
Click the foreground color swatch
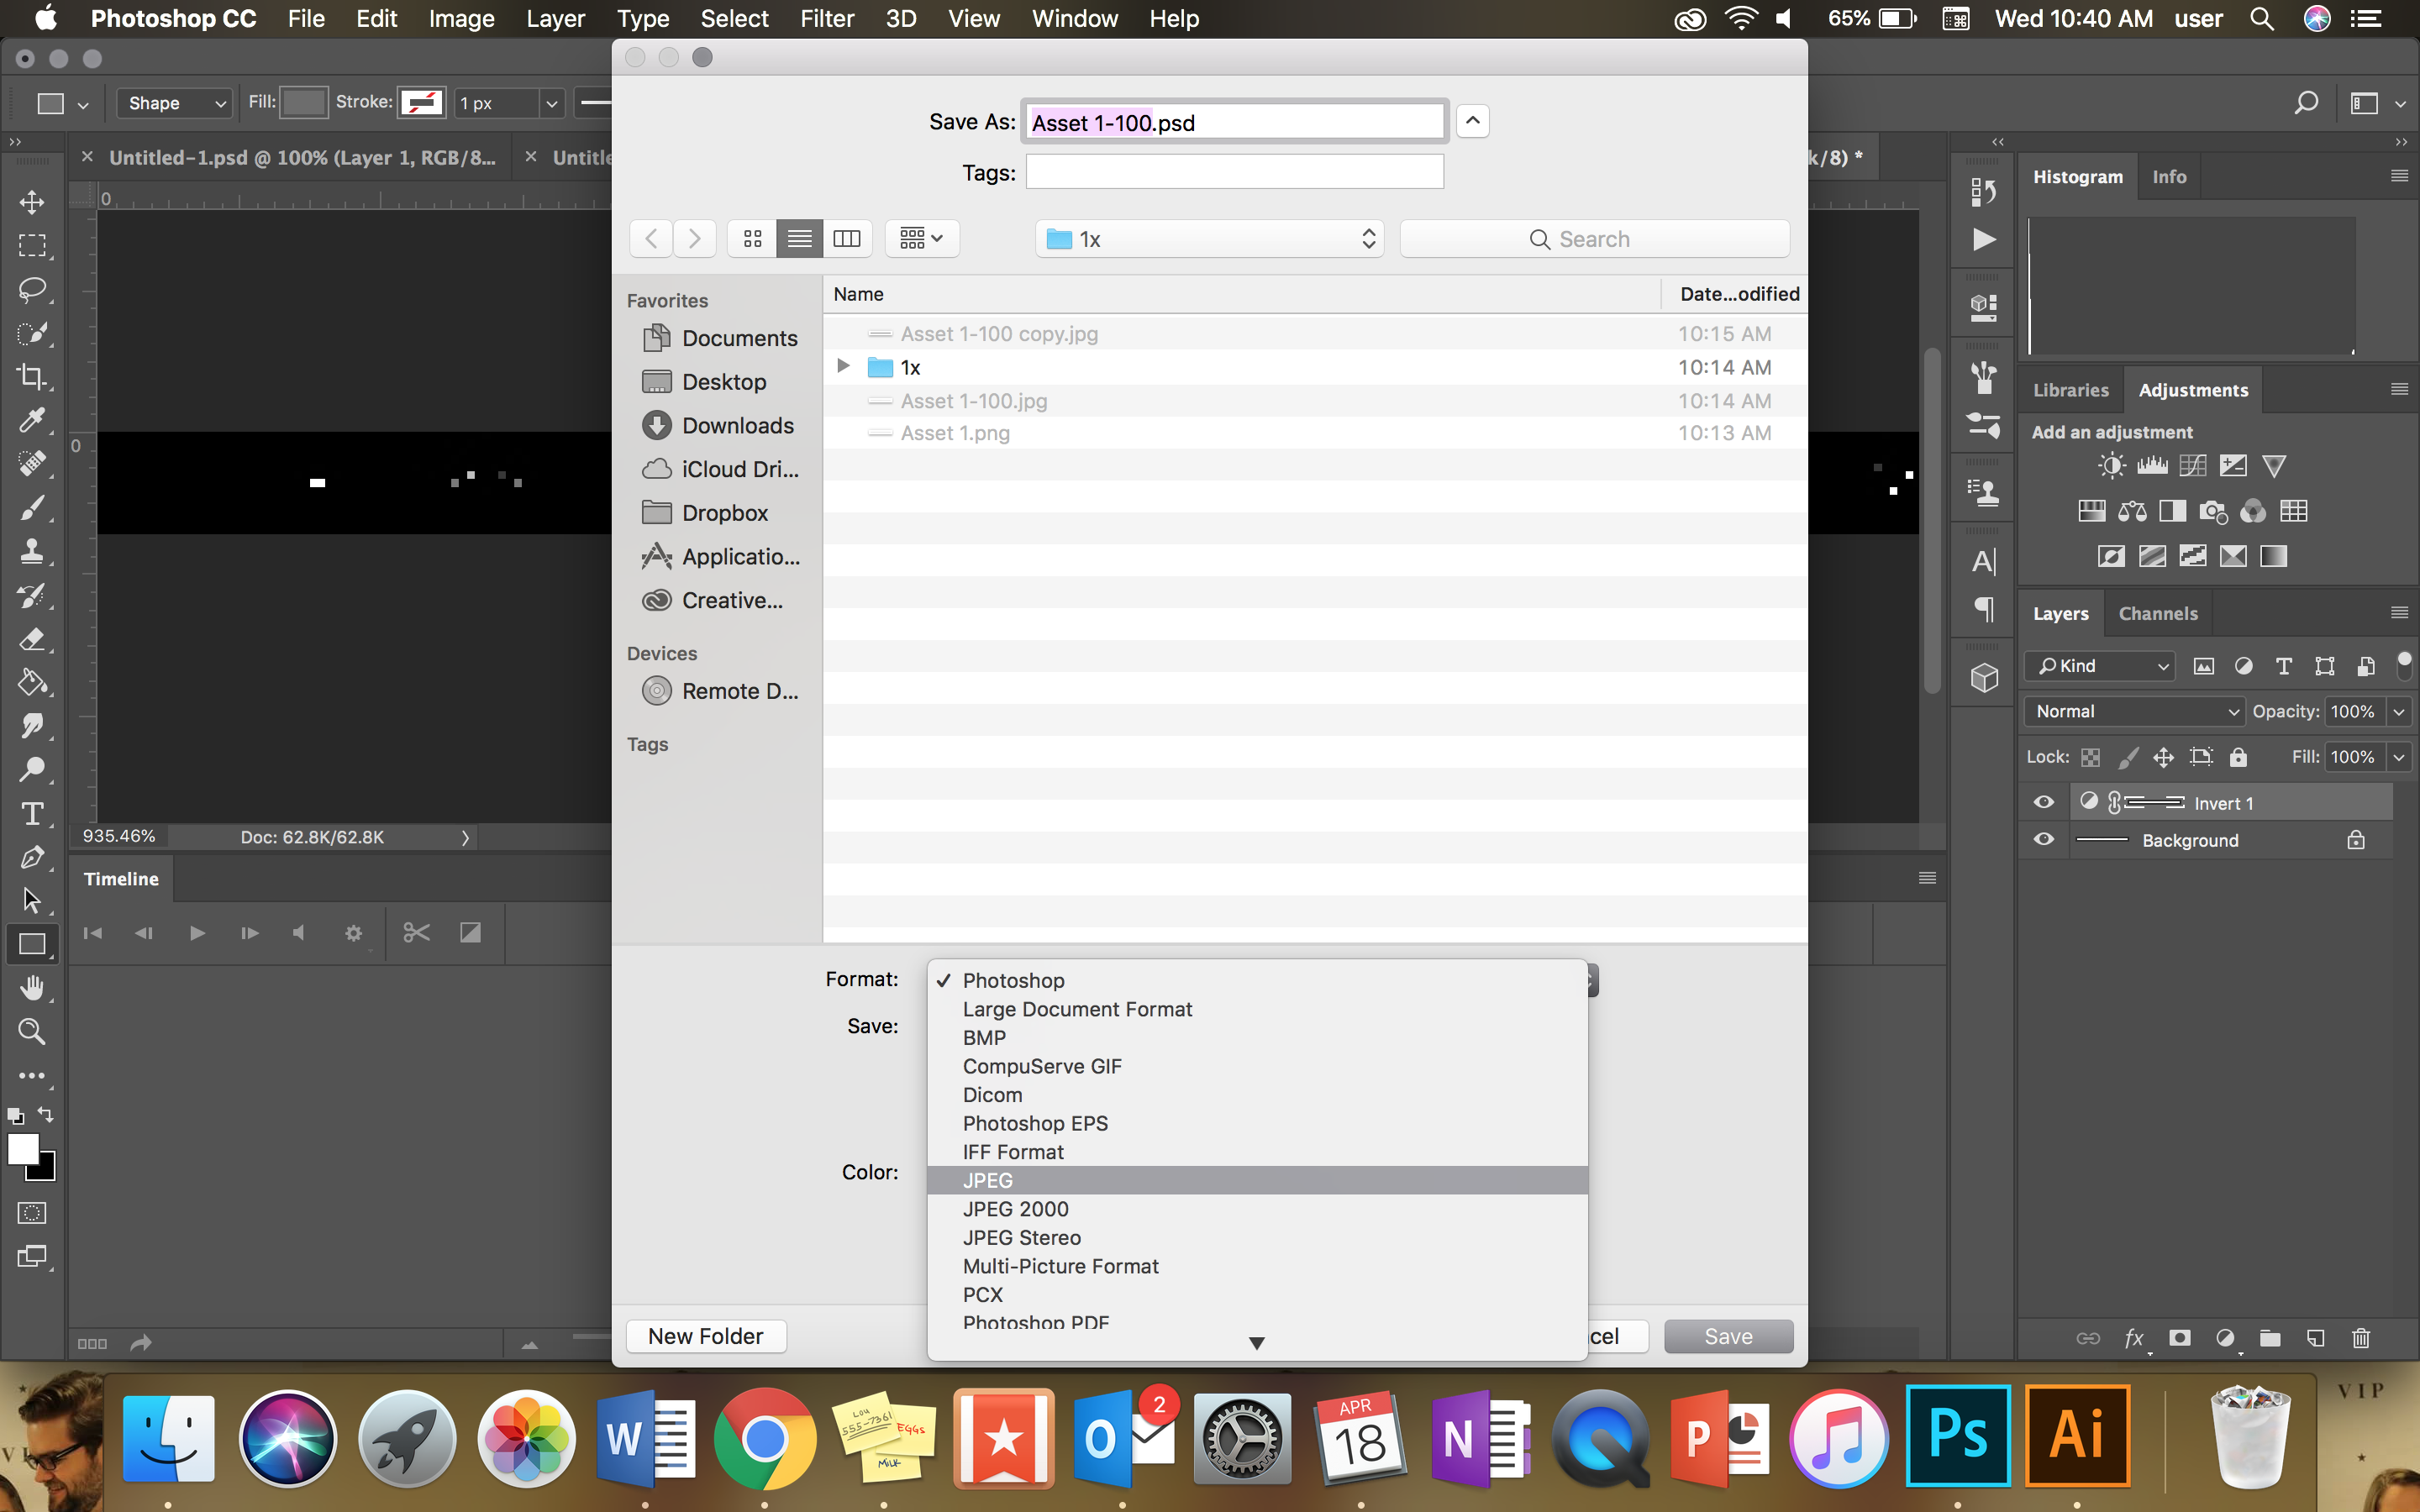coord(24,1149)
